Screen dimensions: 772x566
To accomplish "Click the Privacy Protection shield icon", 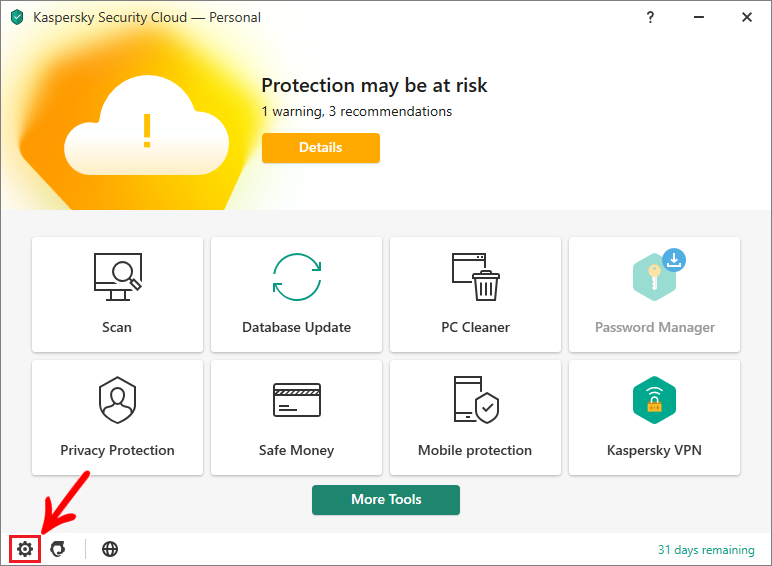I will click(118, 400).
